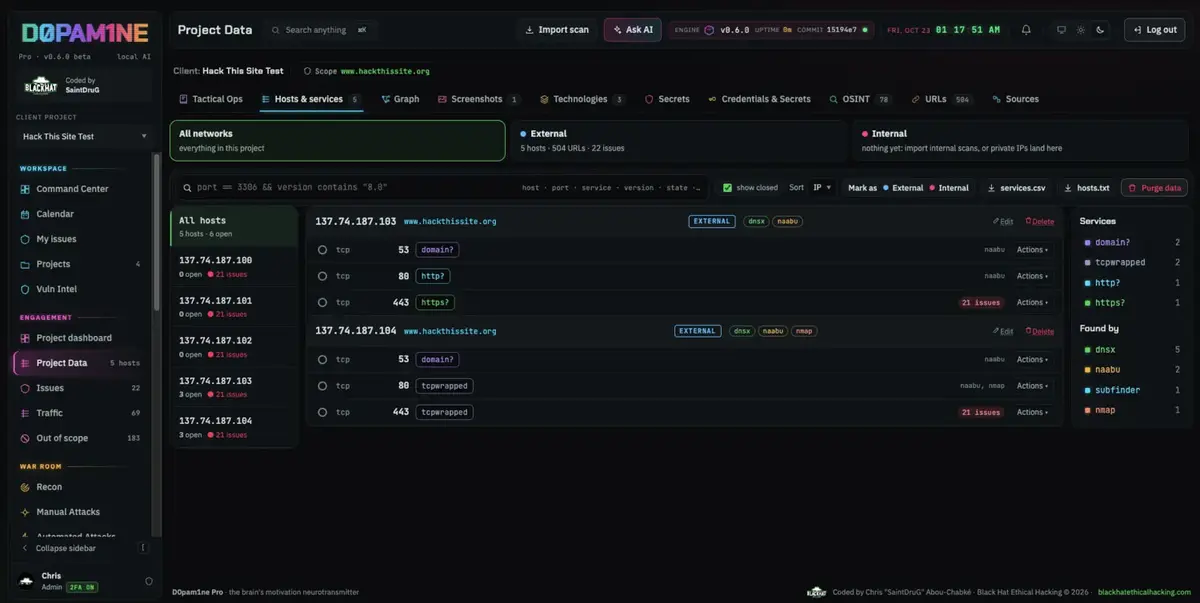
Task: Uncheck the show closed checkbox
Action: click(727, 188)
